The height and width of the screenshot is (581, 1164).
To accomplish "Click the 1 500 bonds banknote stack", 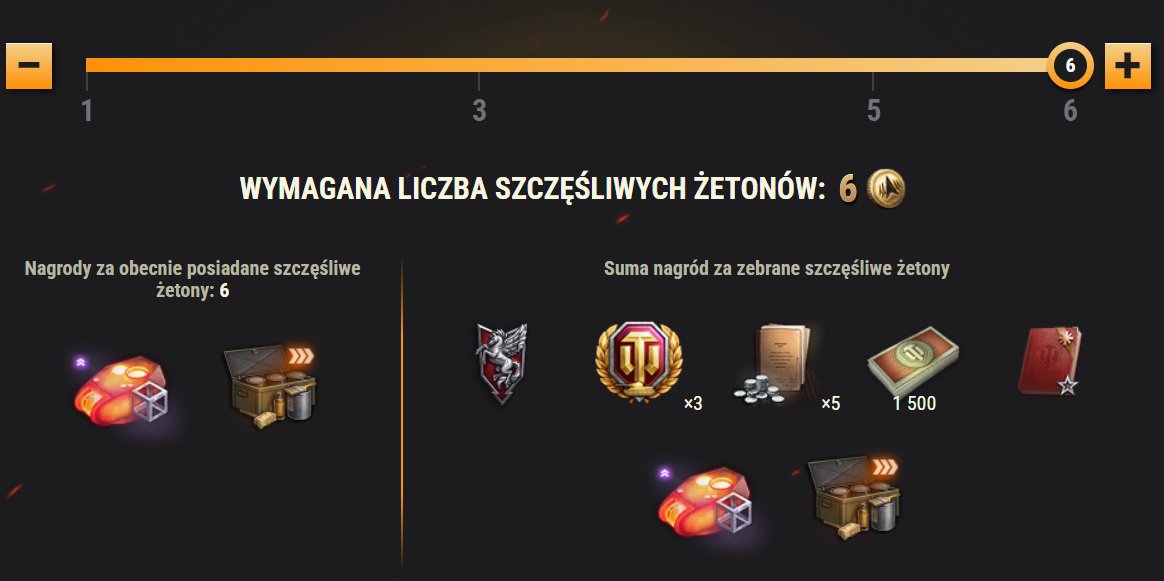I will click(x=912, y=362).
